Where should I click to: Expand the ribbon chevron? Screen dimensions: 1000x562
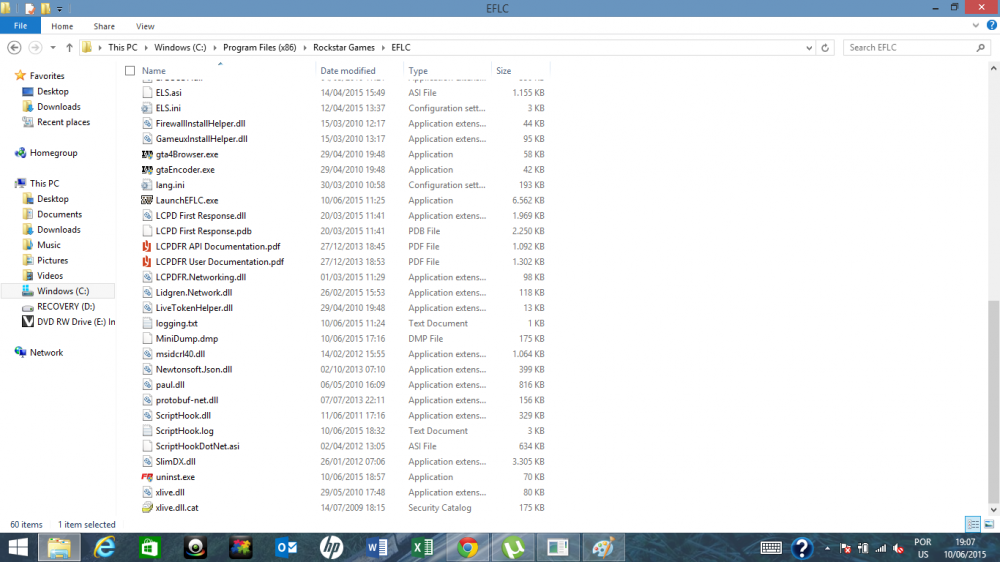[976, 26]
